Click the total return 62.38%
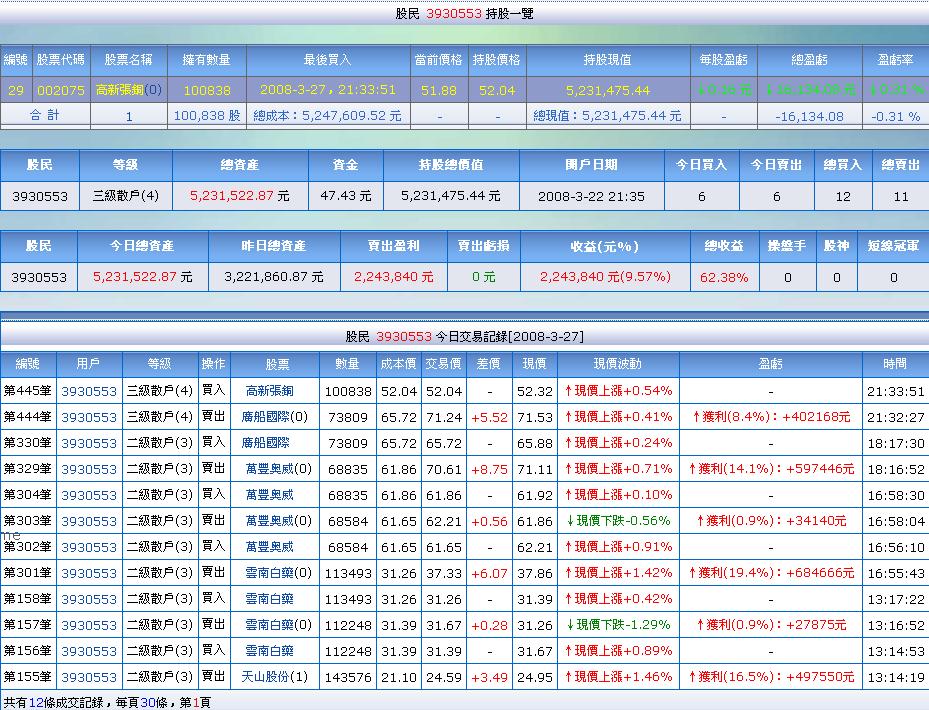The image size is (929, 710). click(x=724, y=277)
